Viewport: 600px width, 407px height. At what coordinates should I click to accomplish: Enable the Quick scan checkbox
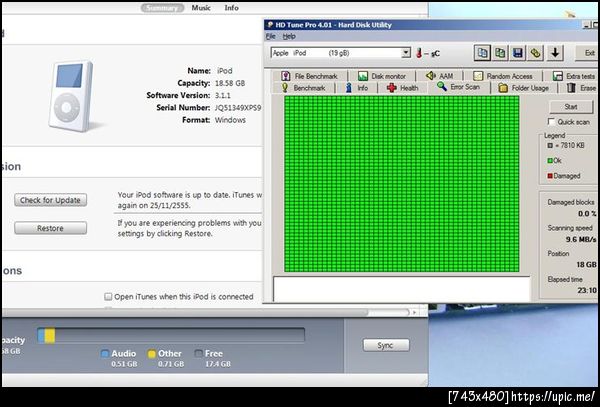(x=551, y=122)
